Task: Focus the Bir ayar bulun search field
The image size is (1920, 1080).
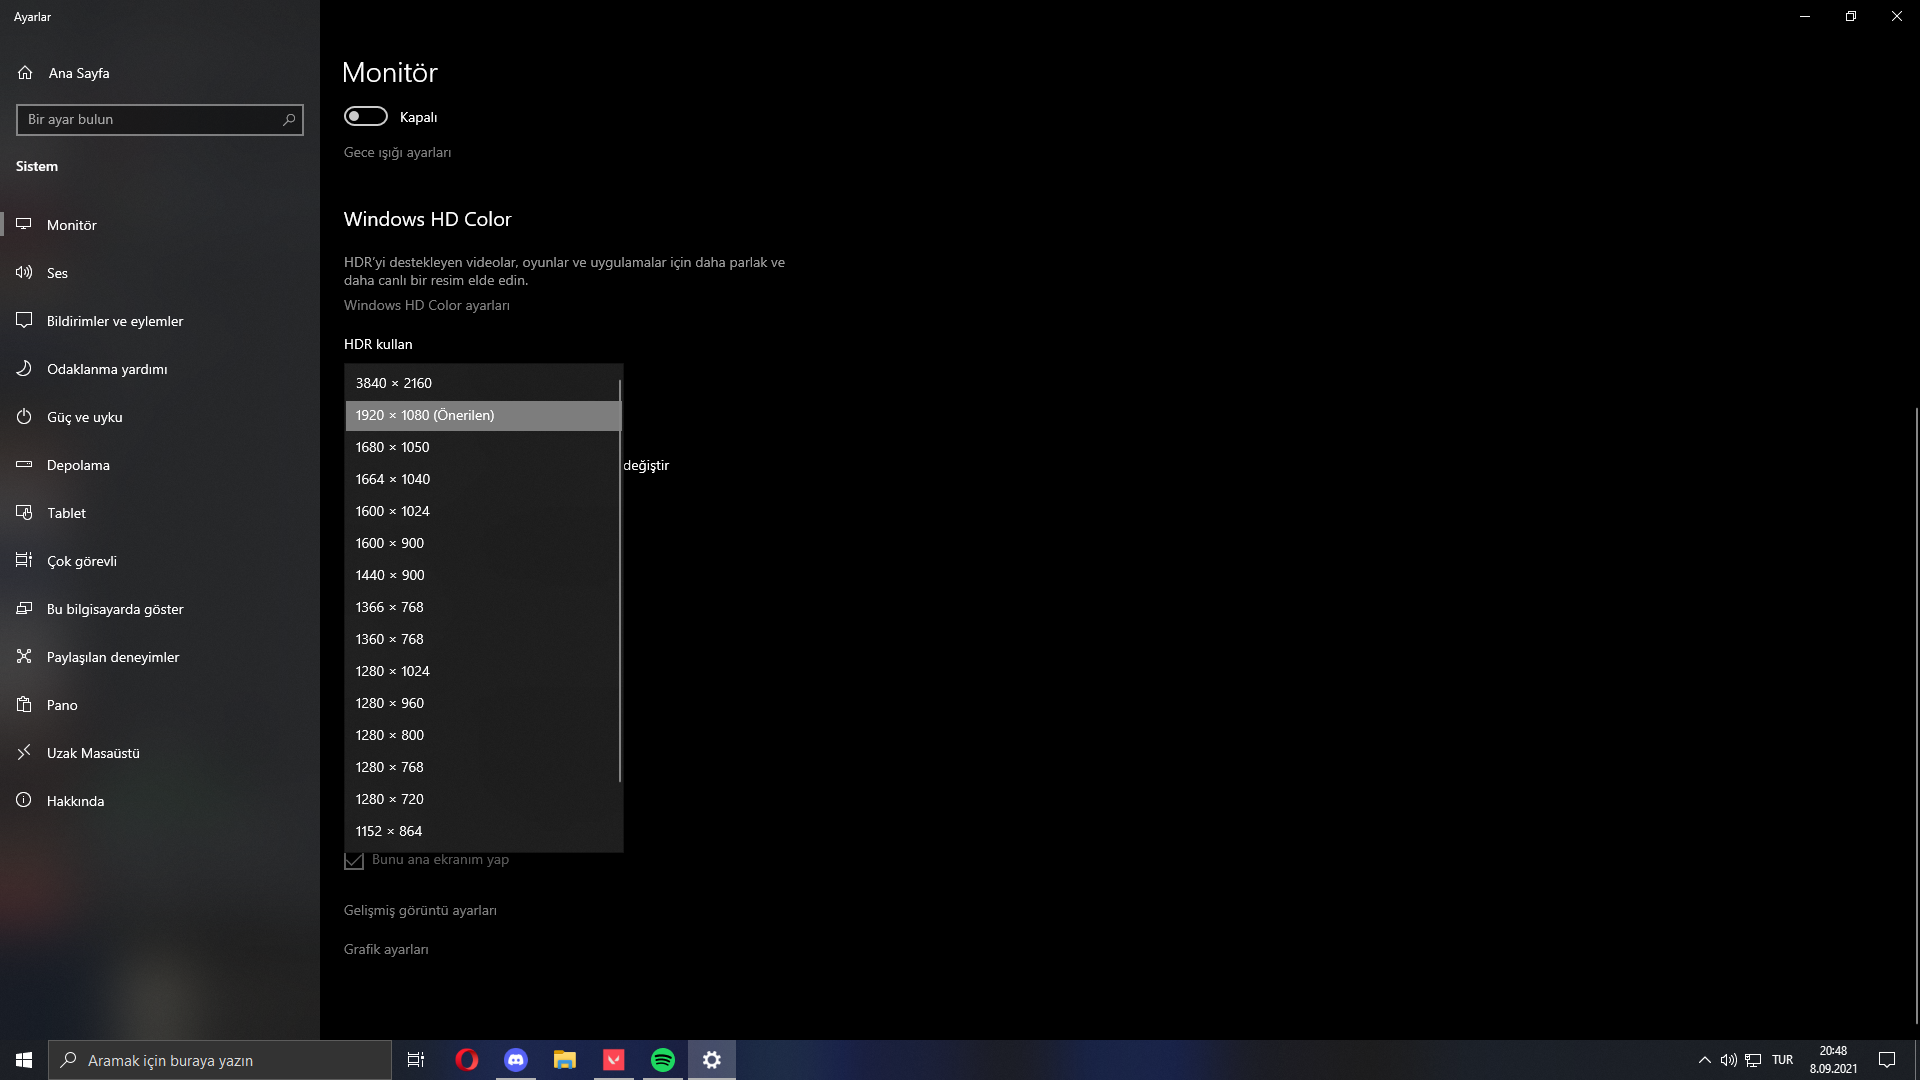Action: pyautogui.click(x=160, y=120)
